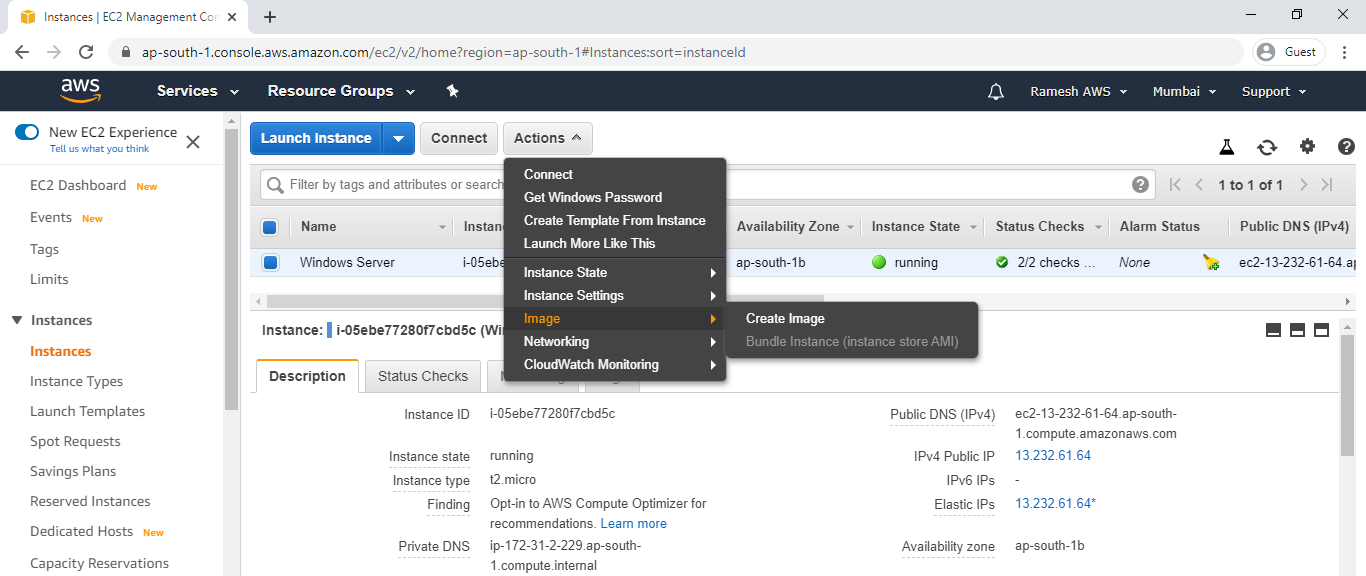This screenshot has width=1366, height=576.
Task: Open the Mumbai region selector
Action: click(1184, 91)
